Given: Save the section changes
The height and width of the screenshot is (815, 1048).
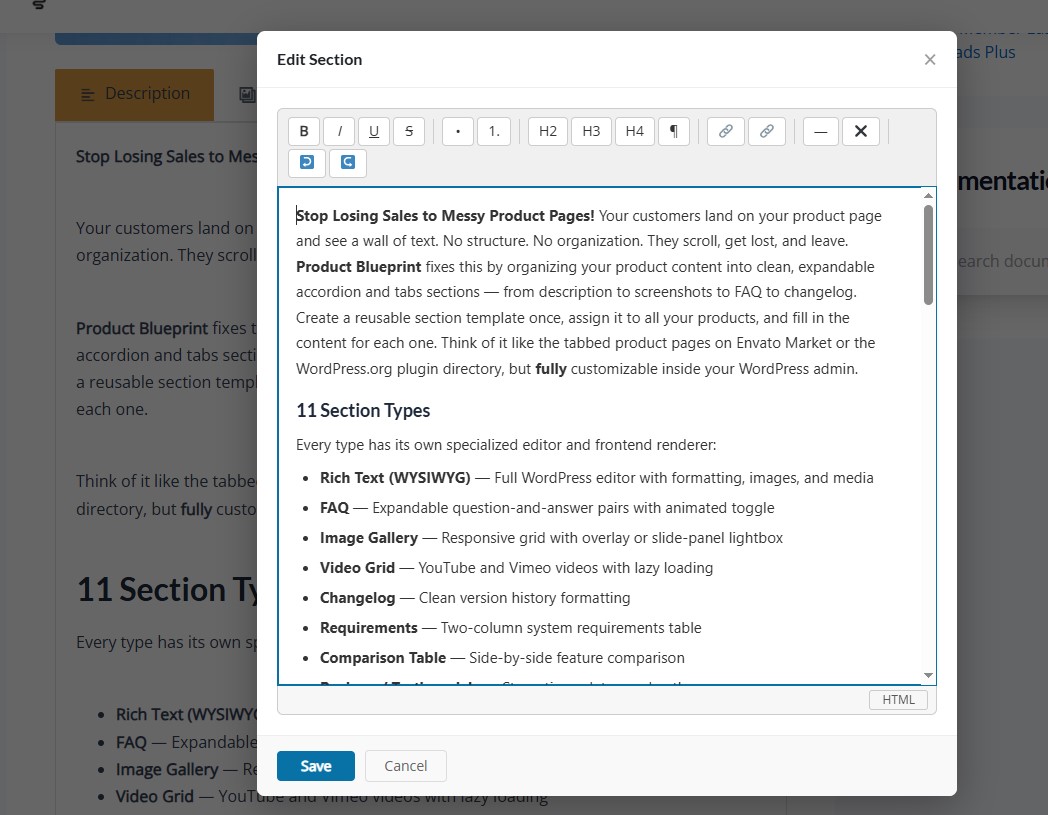Looking at the screenshot, I should pos(315,765).
